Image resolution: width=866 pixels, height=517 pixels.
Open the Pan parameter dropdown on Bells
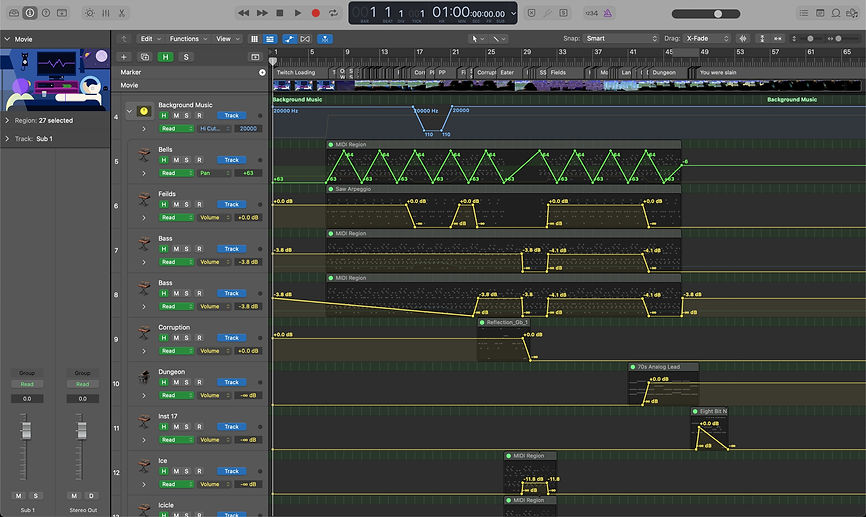pos(214,173)
